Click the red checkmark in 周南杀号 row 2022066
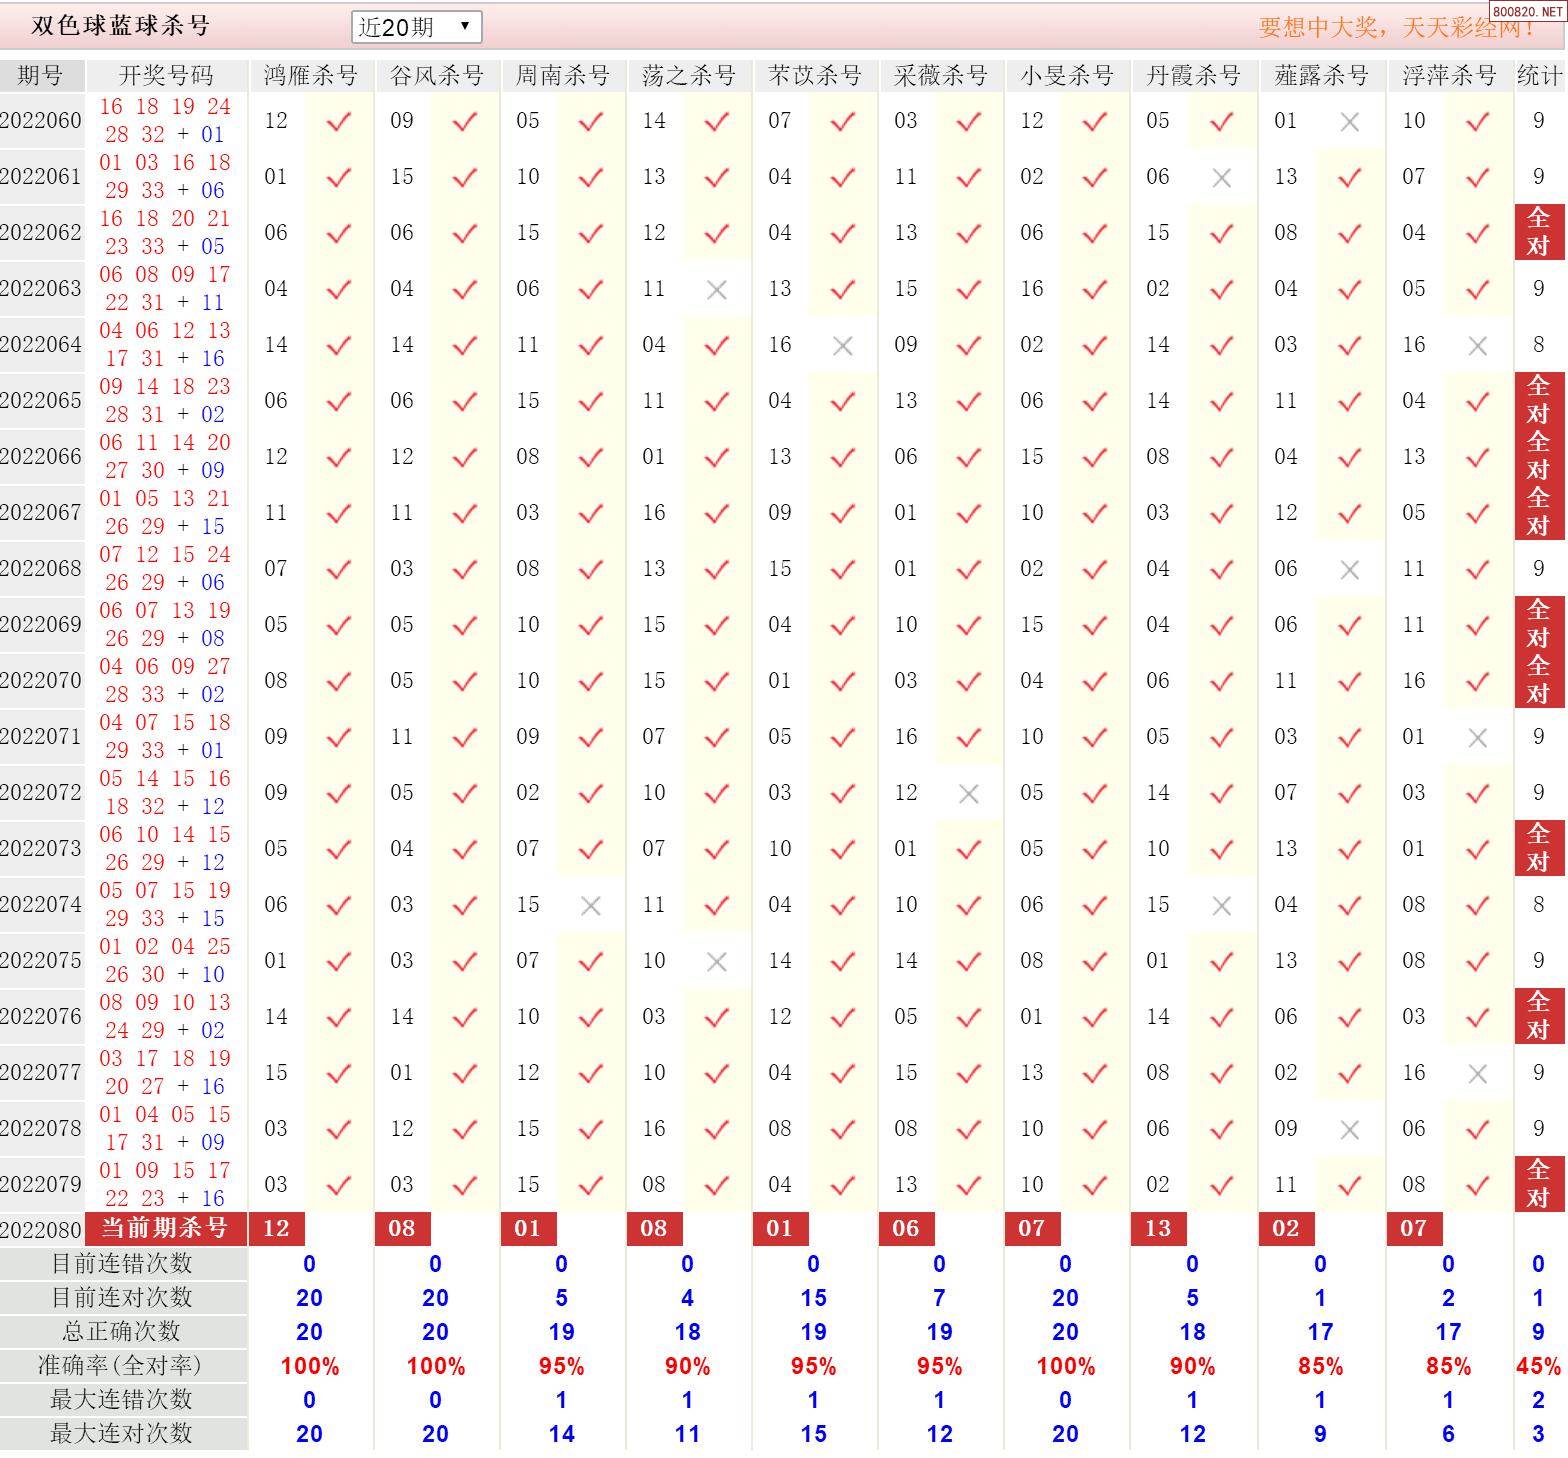1568x1458 pixels. pos(591,458)
